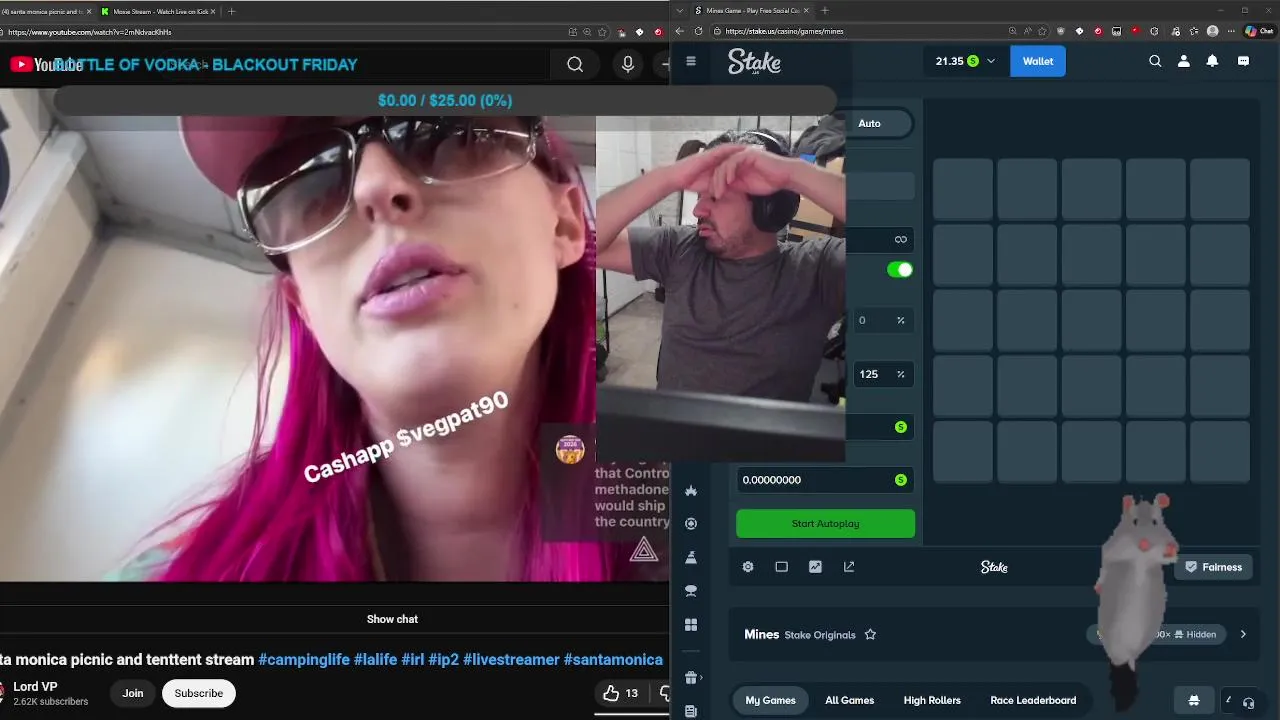
Task: Click the blue Wallet button
Action: point(1038,61)
